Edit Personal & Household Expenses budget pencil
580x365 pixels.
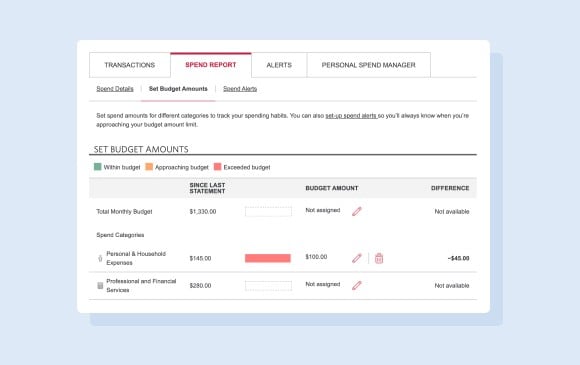pyautogui.click(x=357, y=258)
